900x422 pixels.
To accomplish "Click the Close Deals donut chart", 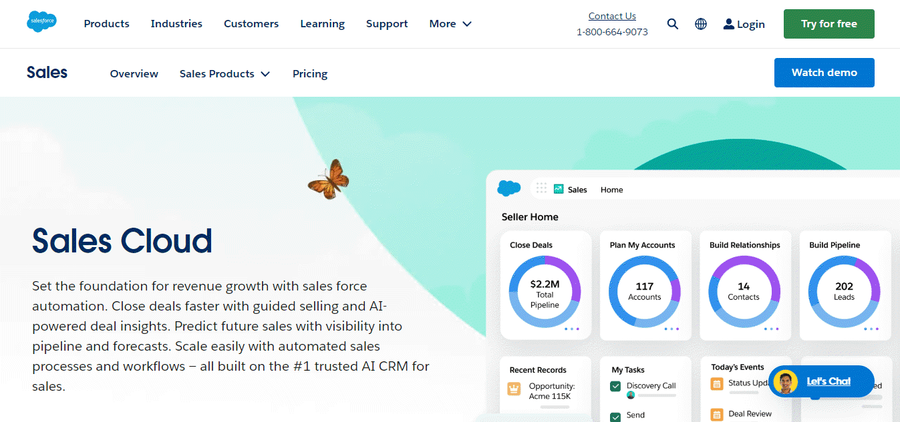I will (x=545, y=291).
